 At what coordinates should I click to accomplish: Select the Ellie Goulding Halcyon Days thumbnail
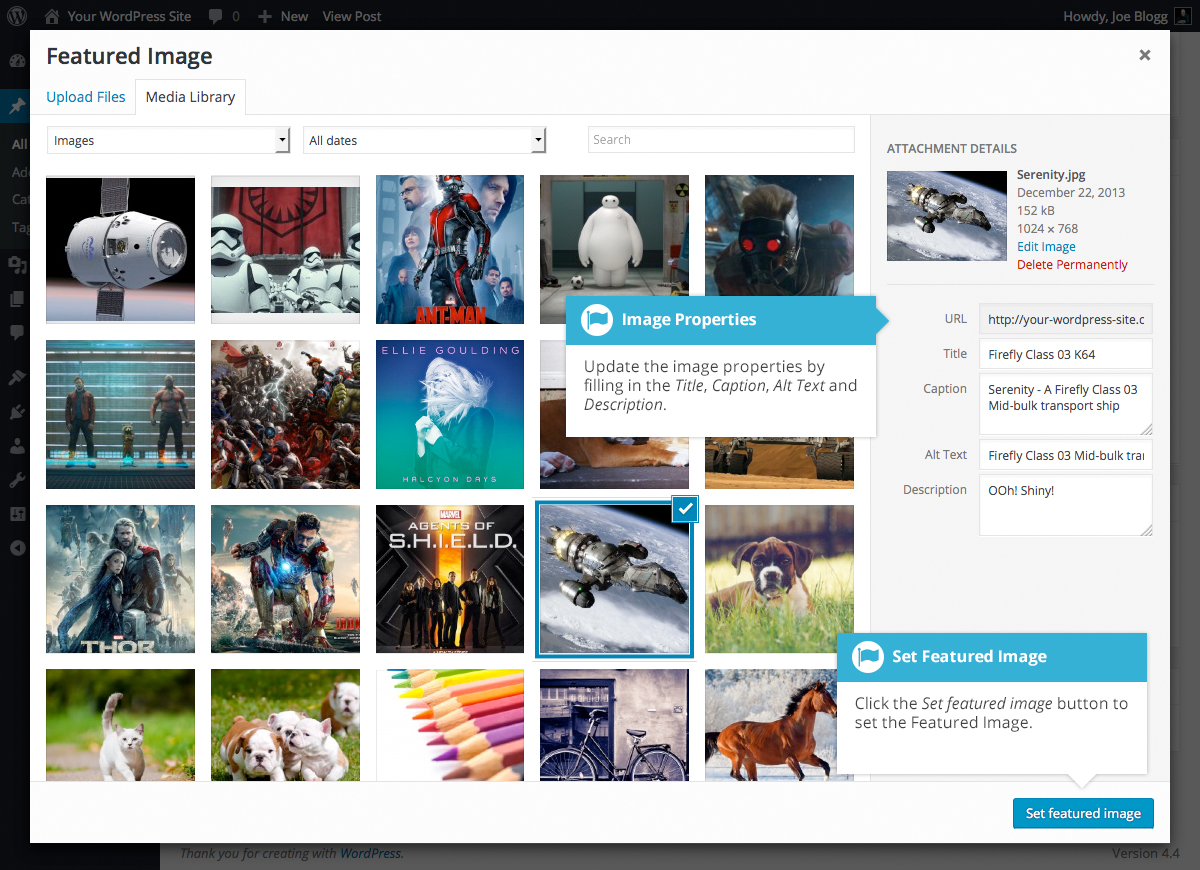(450, 414)
